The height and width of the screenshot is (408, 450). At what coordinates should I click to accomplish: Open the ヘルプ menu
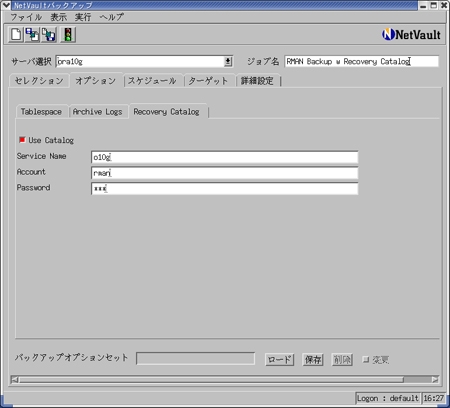111,17
